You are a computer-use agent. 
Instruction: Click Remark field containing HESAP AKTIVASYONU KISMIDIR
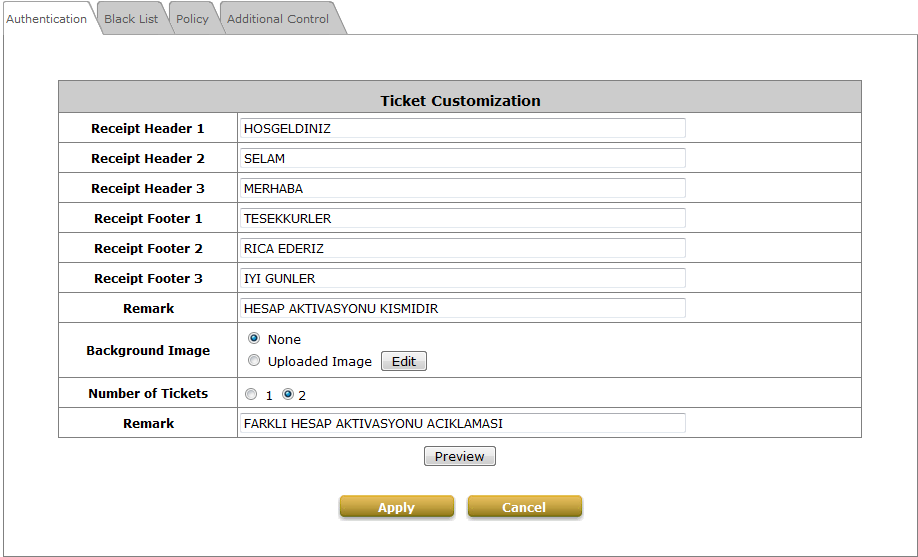coord(462,308)
